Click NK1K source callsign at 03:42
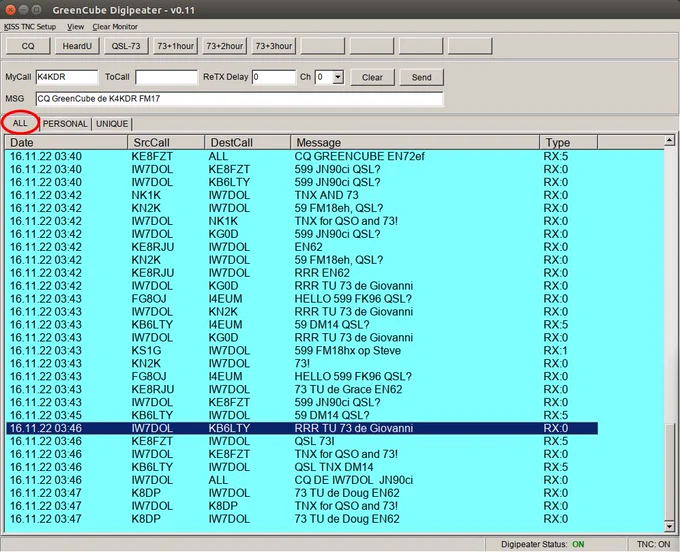This screenshot has height=552, width=680. tap(146, 195)
